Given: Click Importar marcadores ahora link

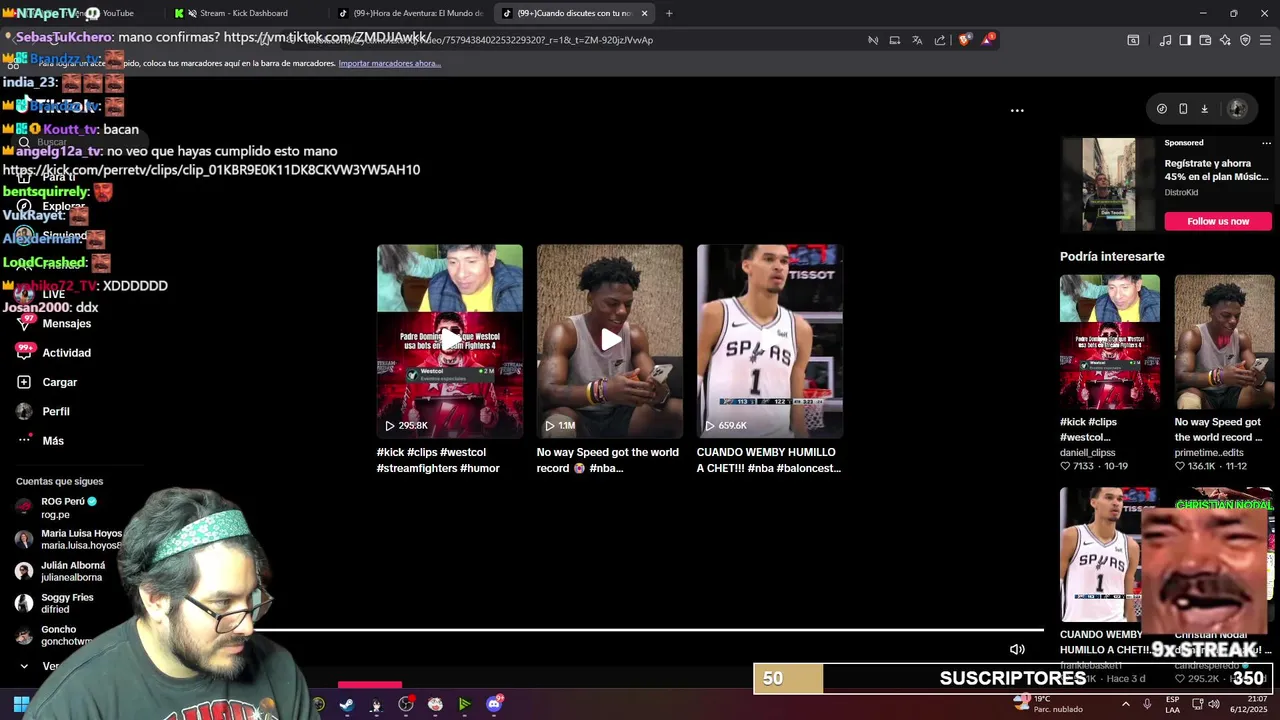Looking at the screenshot, I should pos(389,63).
